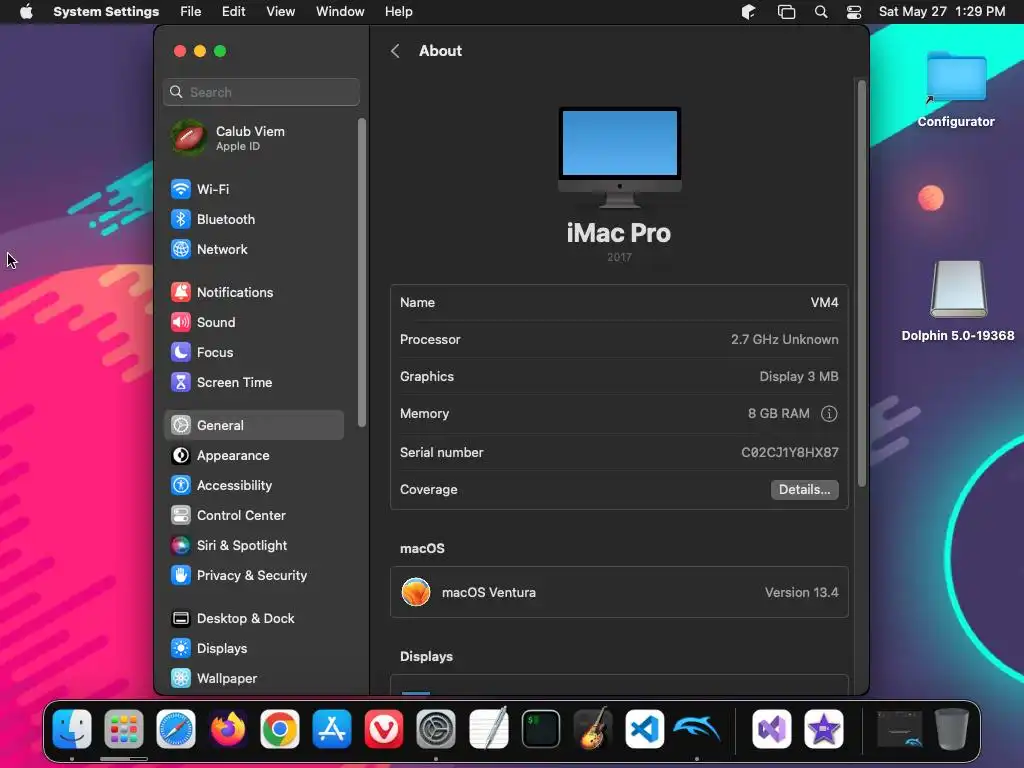Open Spotlight search in menu bar
This screenshot has width=1024, height=768.
tap(821, 12)
